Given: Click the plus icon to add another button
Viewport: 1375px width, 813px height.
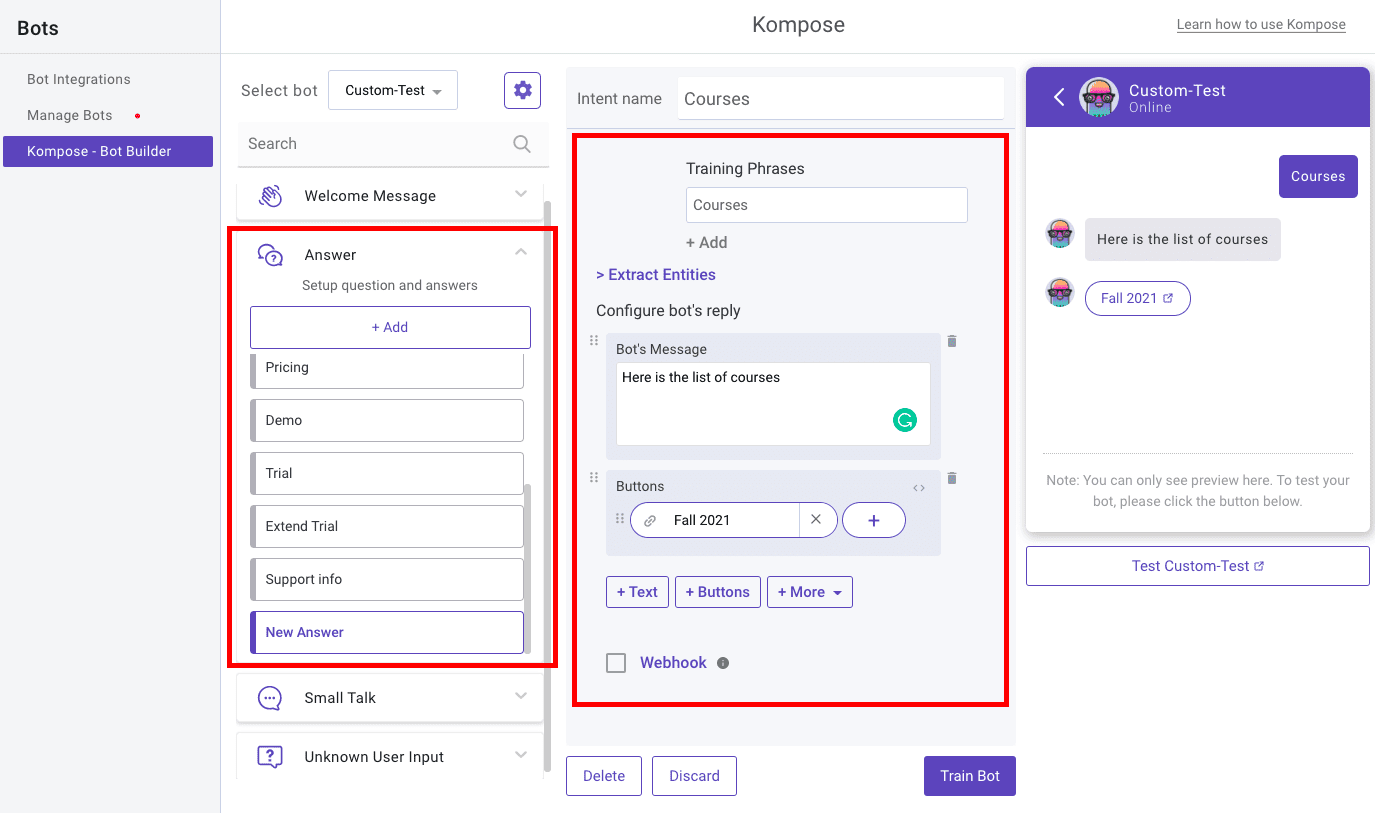Looking at the screenshot, I should [x=873, y=520].
